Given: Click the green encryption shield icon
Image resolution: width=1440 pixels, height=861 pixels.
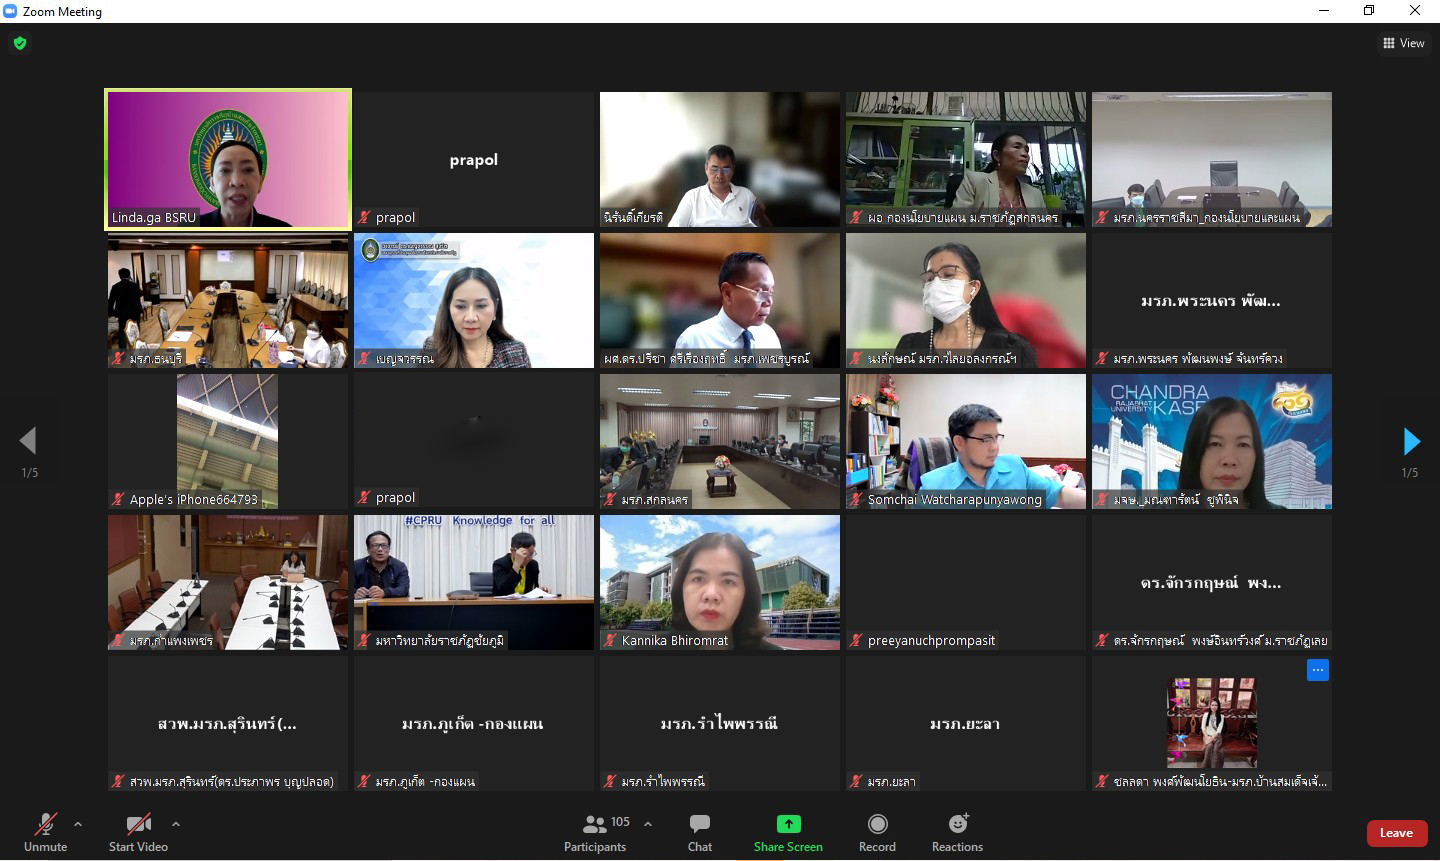Looking at the screenshot, I should click(20, 43).
